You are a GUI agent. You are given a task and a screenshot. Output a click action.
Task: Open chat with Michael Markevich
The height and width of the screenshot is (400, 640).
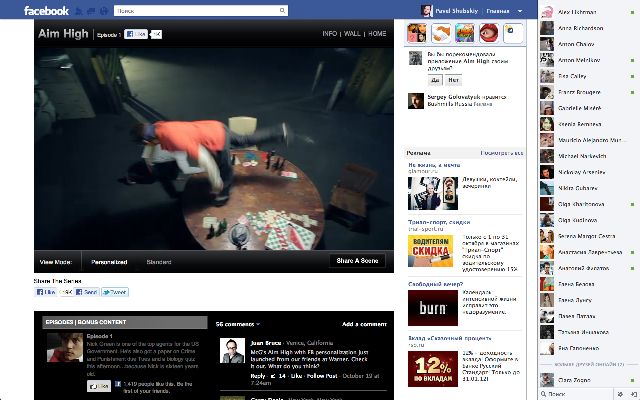[587, 156]
